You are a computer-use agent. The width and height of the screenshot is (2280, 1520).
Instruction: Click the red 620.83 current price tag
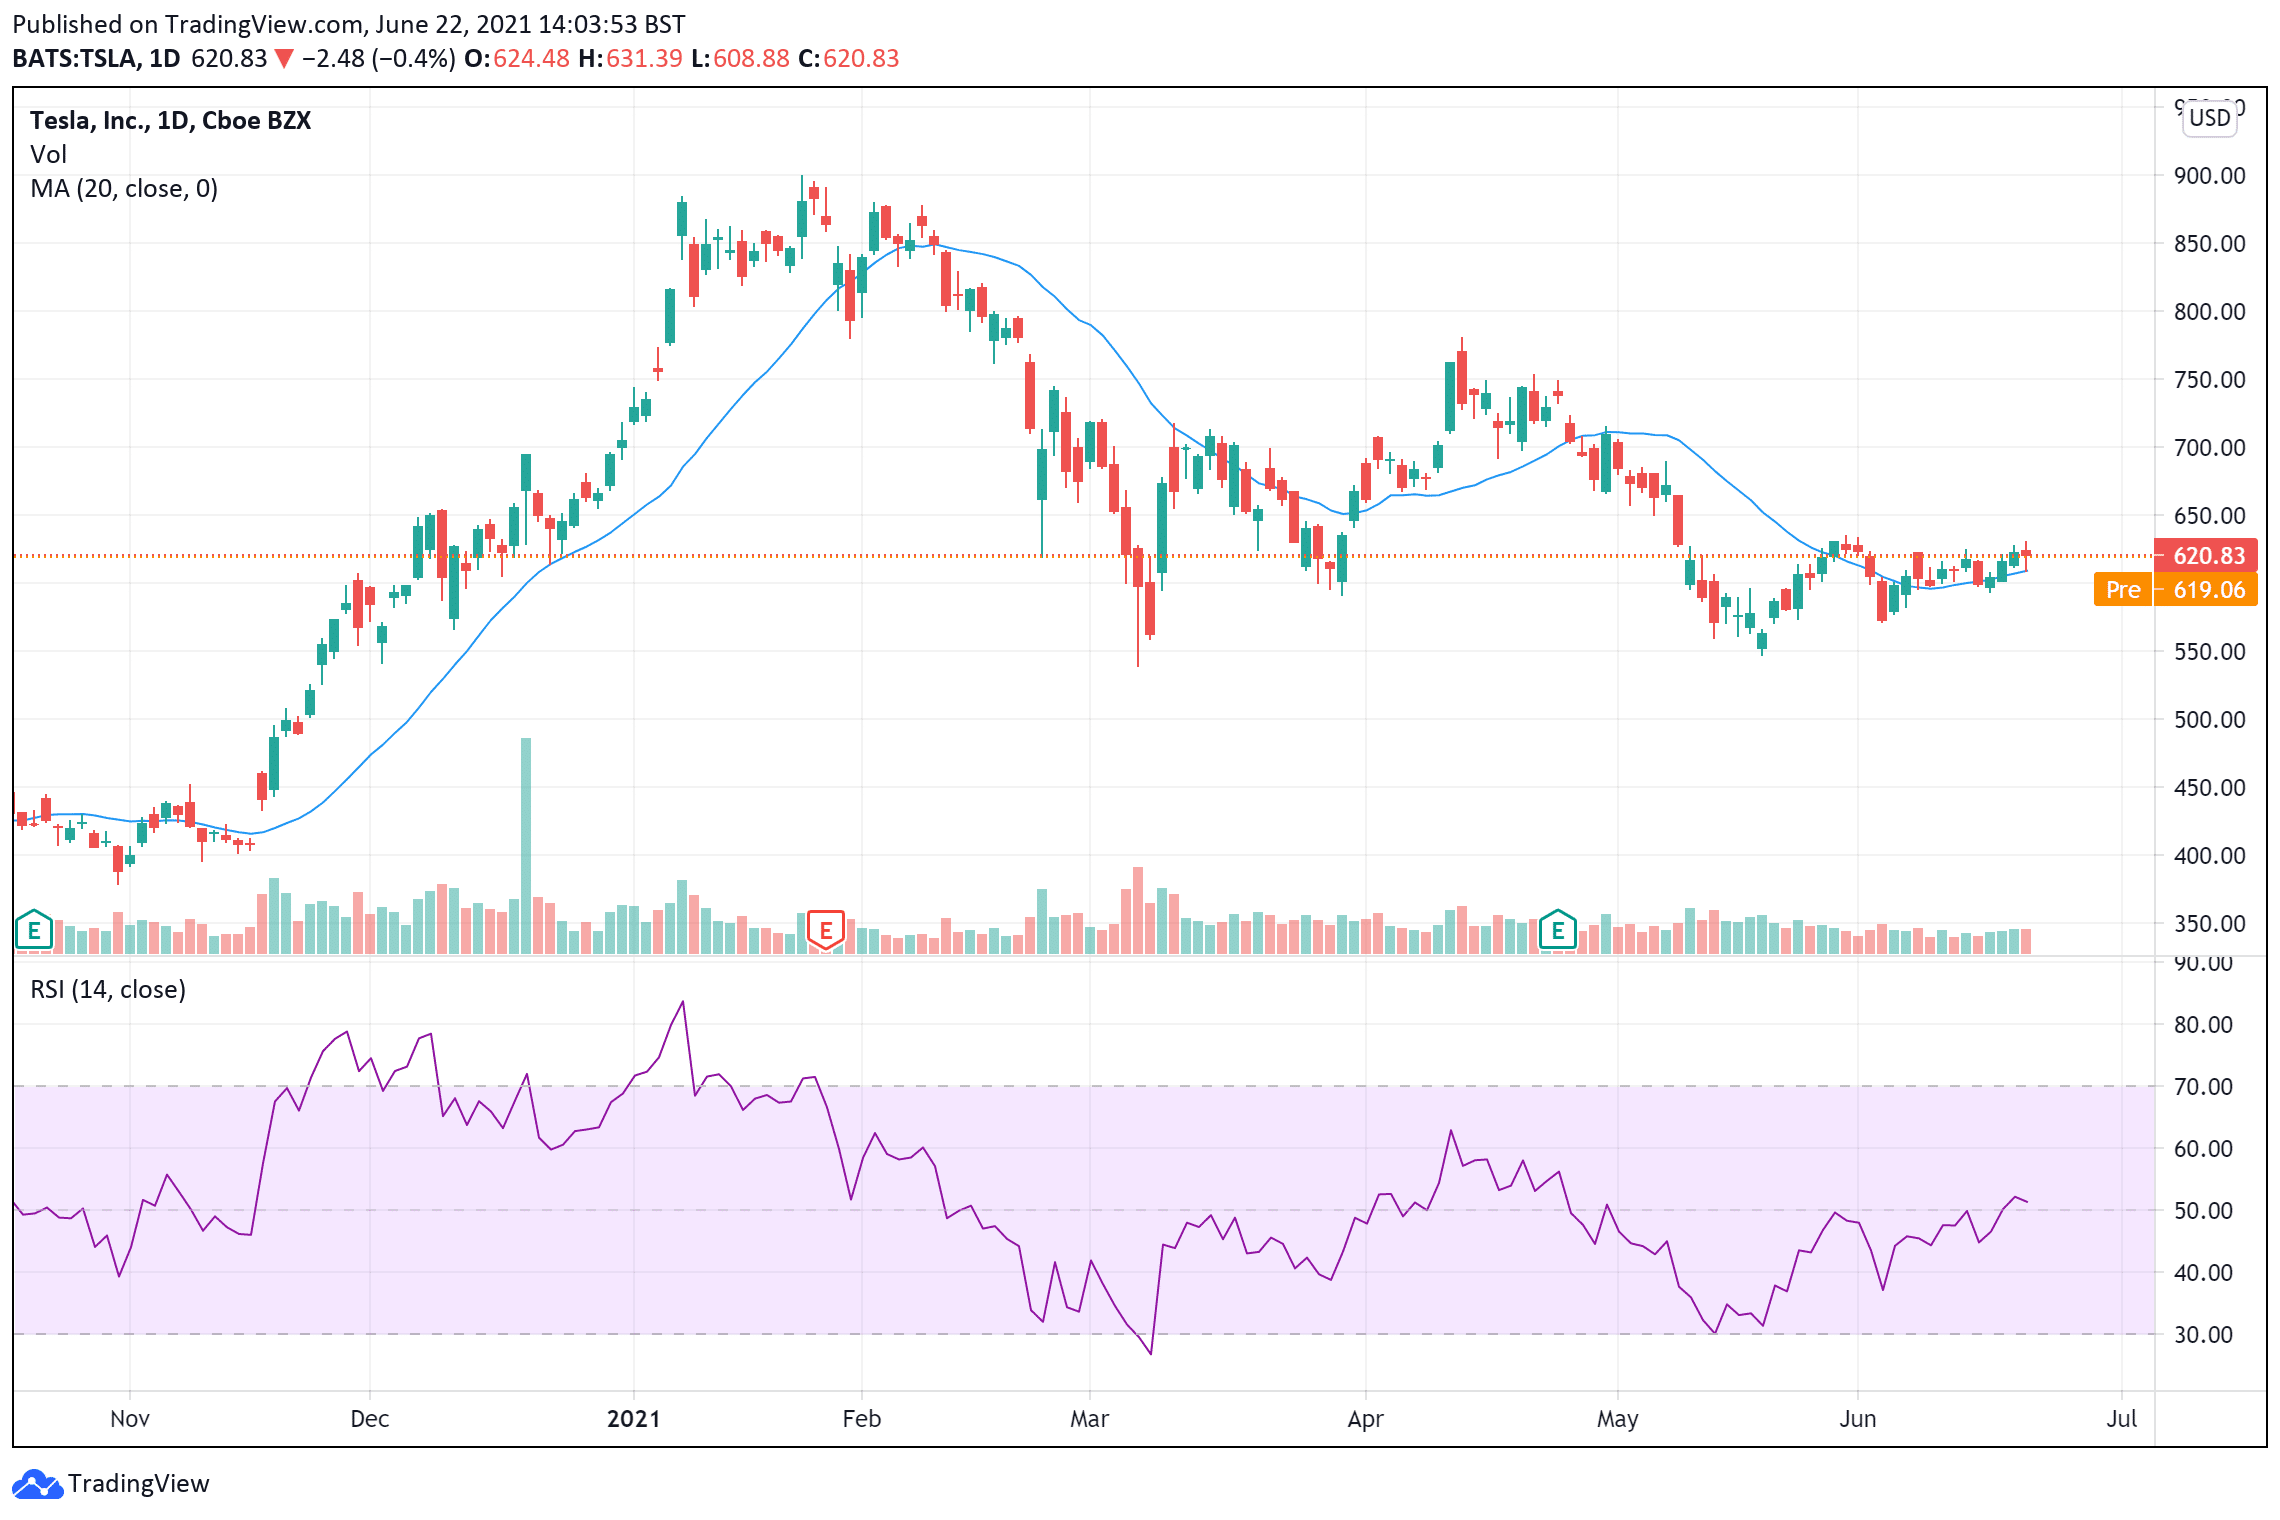tap(2208, 555)
